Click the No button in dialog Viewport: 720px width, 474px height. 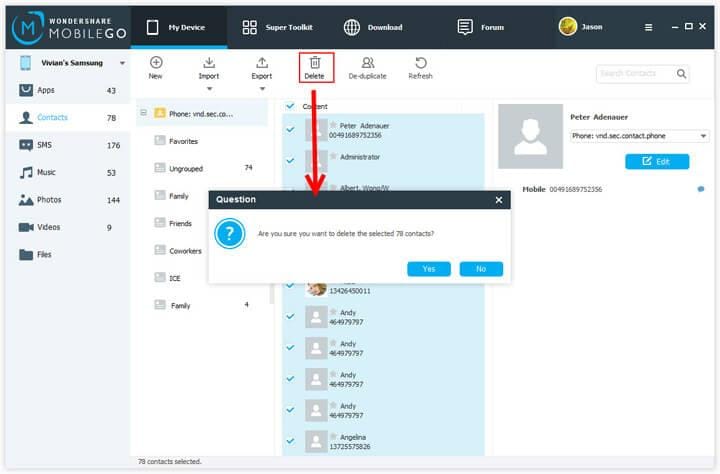tap(481, 269)
